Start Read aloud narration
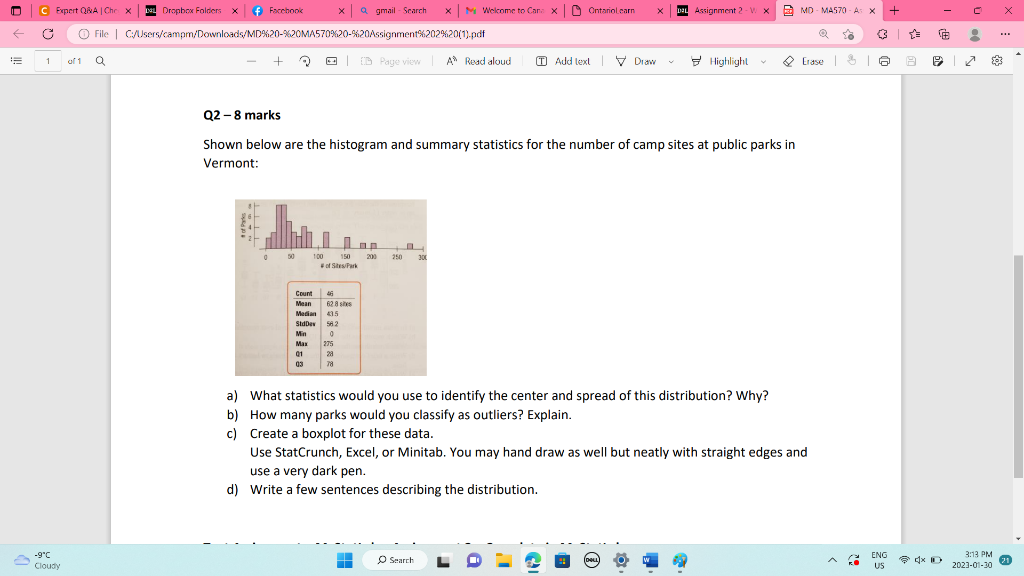 tap(478, 61)
